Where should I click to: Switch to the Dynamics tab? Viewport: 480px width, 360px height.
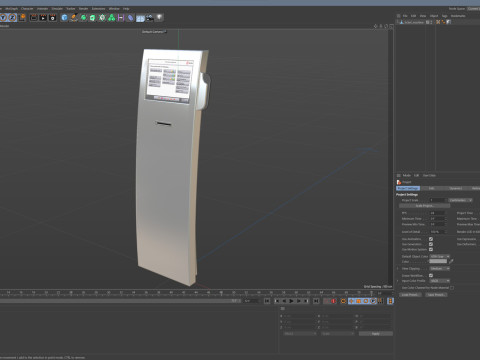[x=455, y=189]
